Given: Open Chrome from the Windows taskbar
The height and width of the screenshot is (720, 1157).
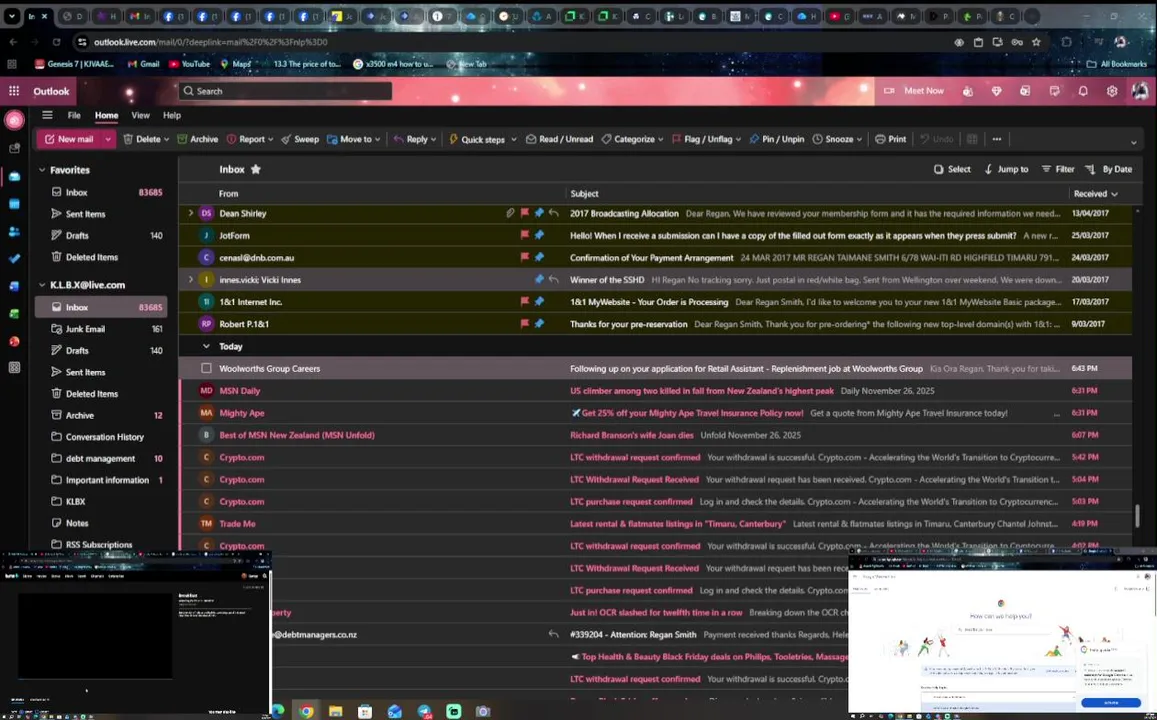Looking at the screenshot, I should pyautogui.click(x=305, y=711).
